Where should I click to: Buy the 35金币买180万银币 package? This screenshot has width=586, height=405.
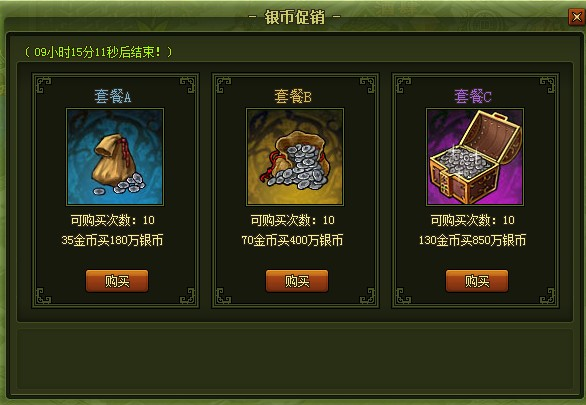117,281
